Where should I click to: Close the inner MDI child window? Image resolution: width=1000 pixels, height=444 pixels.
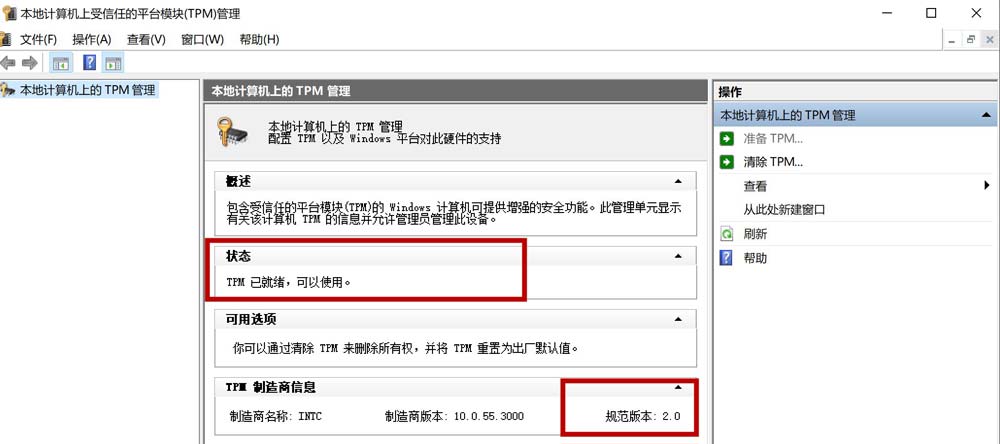coord(990,40)
